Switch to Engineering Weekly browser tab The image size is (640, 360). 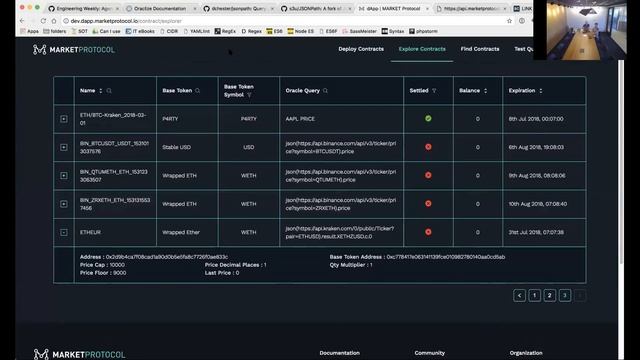[84, 8]
